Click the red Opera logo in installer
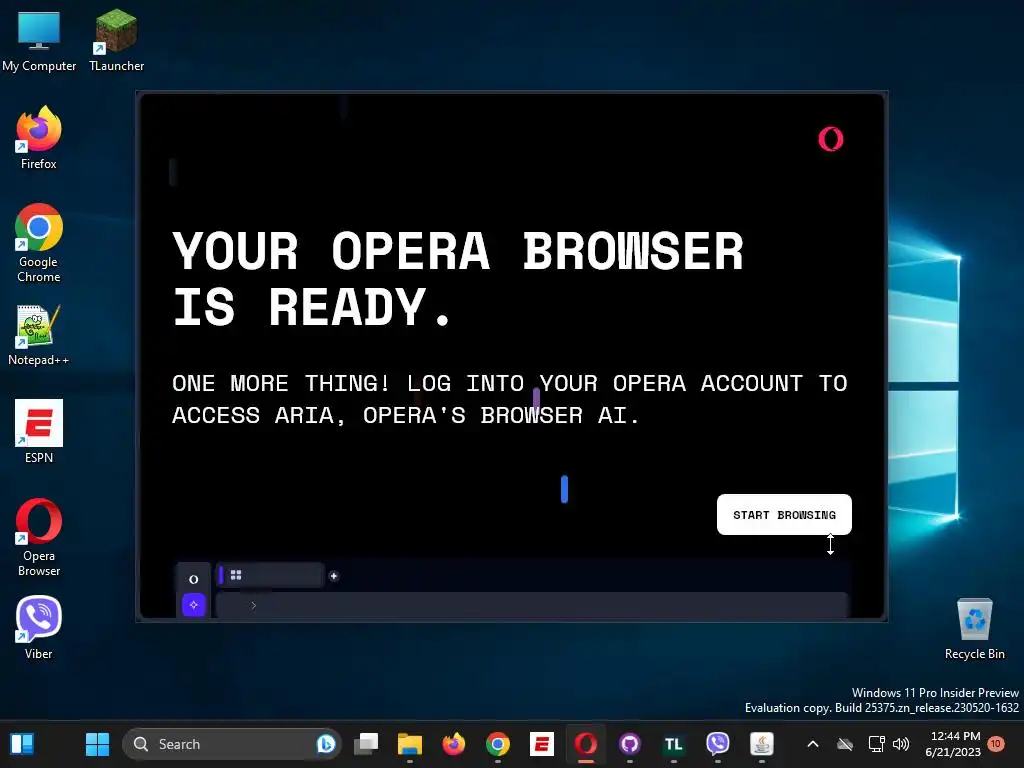The image size is (1024, 768). [x=831, y=139]
